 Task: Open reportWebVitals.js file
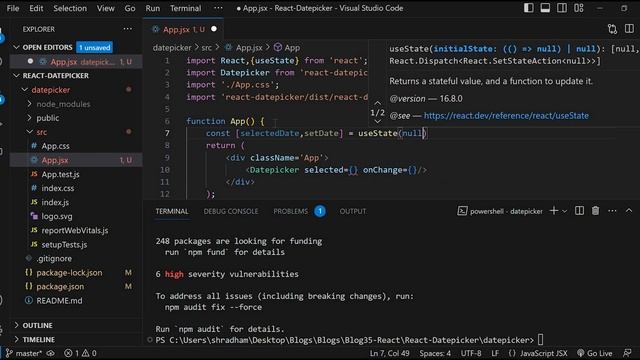(x=75, y=230)
